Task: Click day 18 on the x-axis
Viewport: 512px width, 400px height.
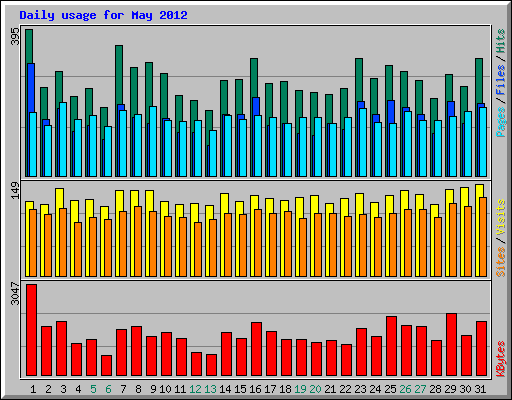Action: tap(285, 389)
